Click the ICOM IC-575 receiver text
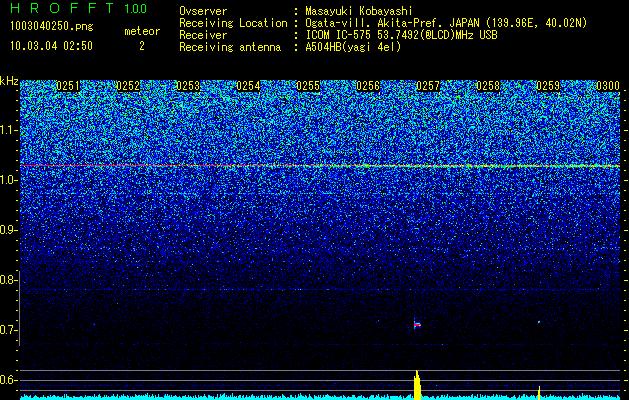 pos(401,35)
